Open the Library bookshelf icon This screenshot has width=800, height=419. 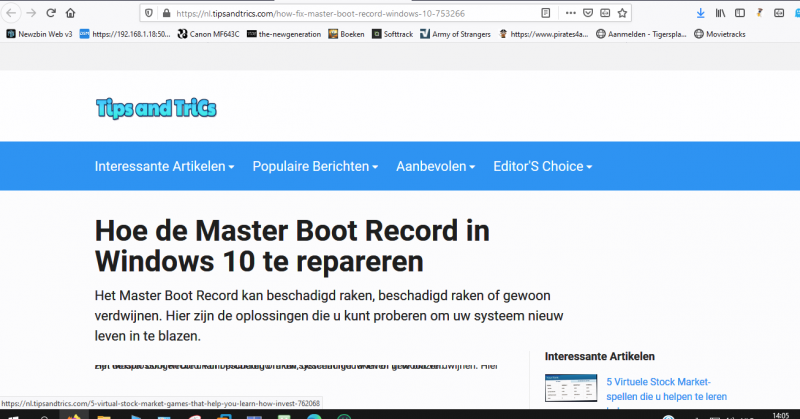pyautogui.click(x=718, y=13)
